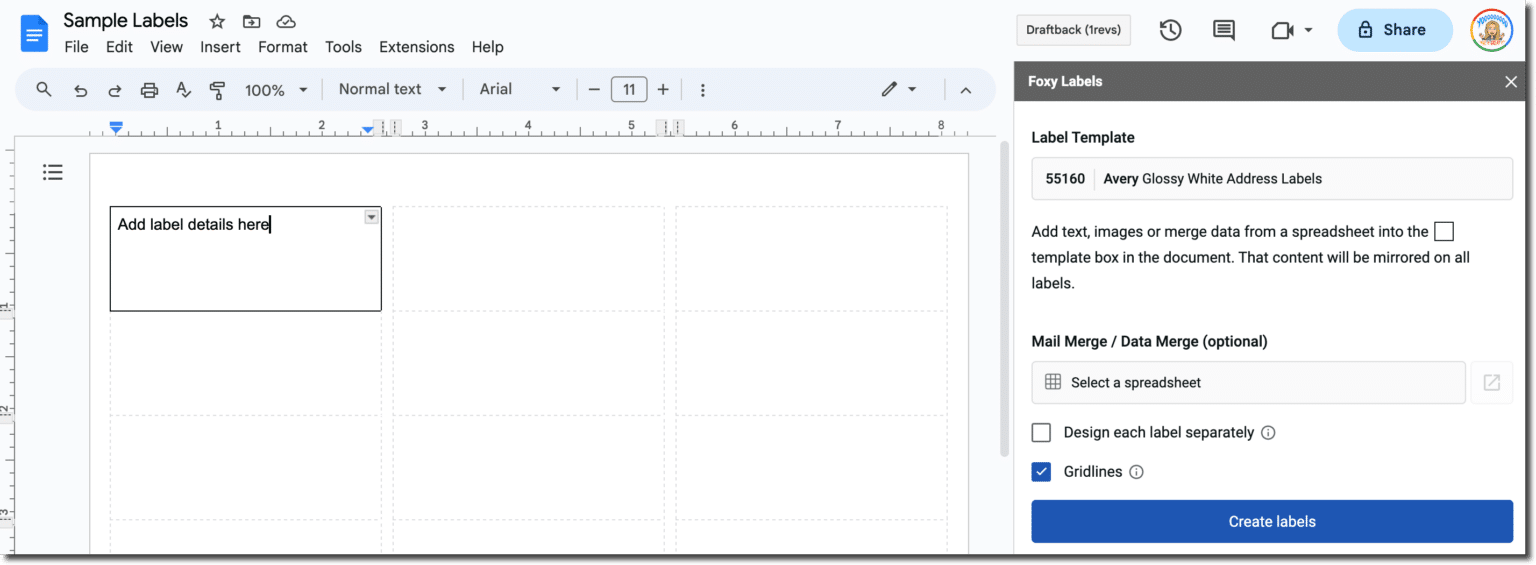The image size is (1536, 565).
Task: Check the cloud save status icon
Action: [x=286, y=21]
